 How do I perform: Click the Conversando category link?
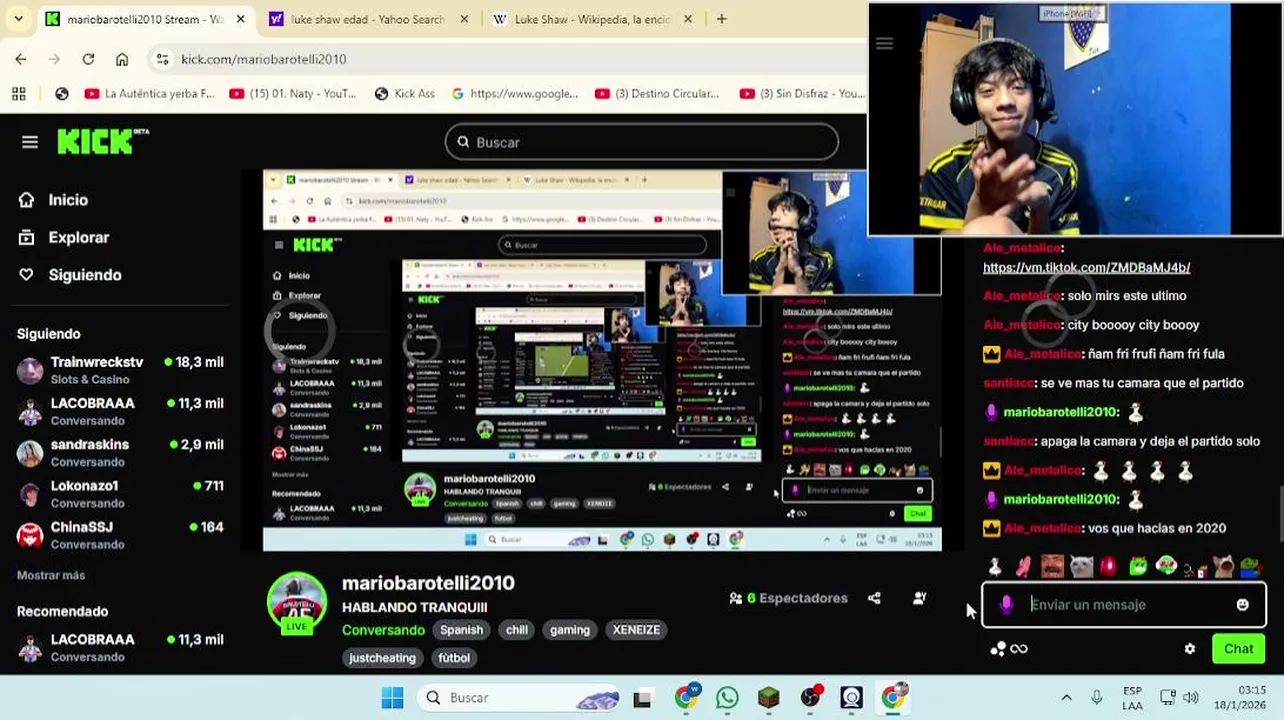(x=383, y=630)
